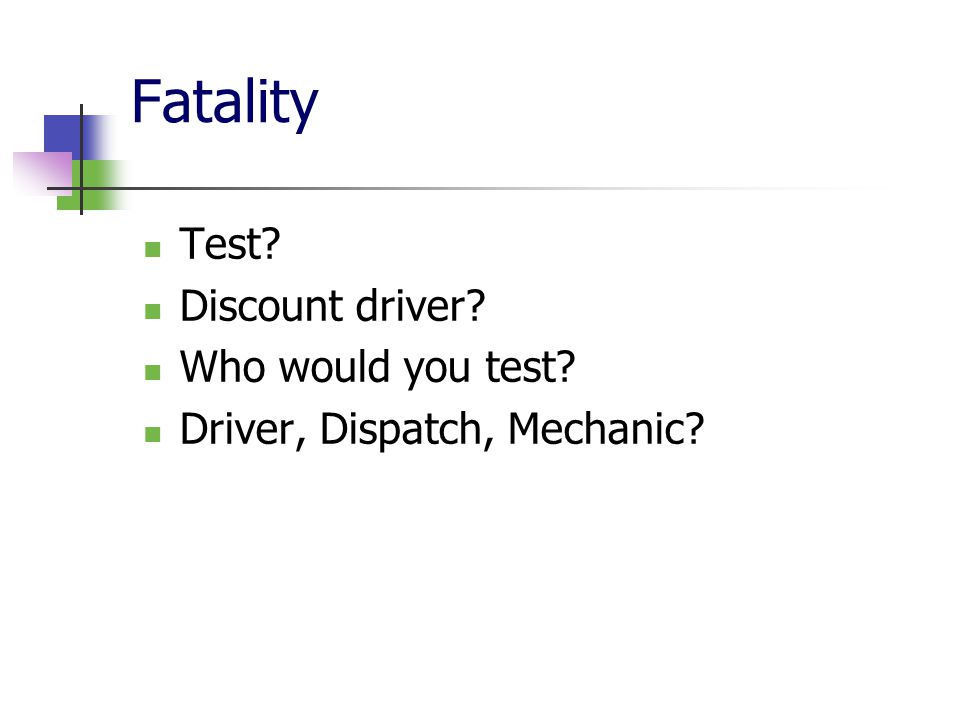Click the word "would" in the third bullet
The image size is (960, 720).
335,367
